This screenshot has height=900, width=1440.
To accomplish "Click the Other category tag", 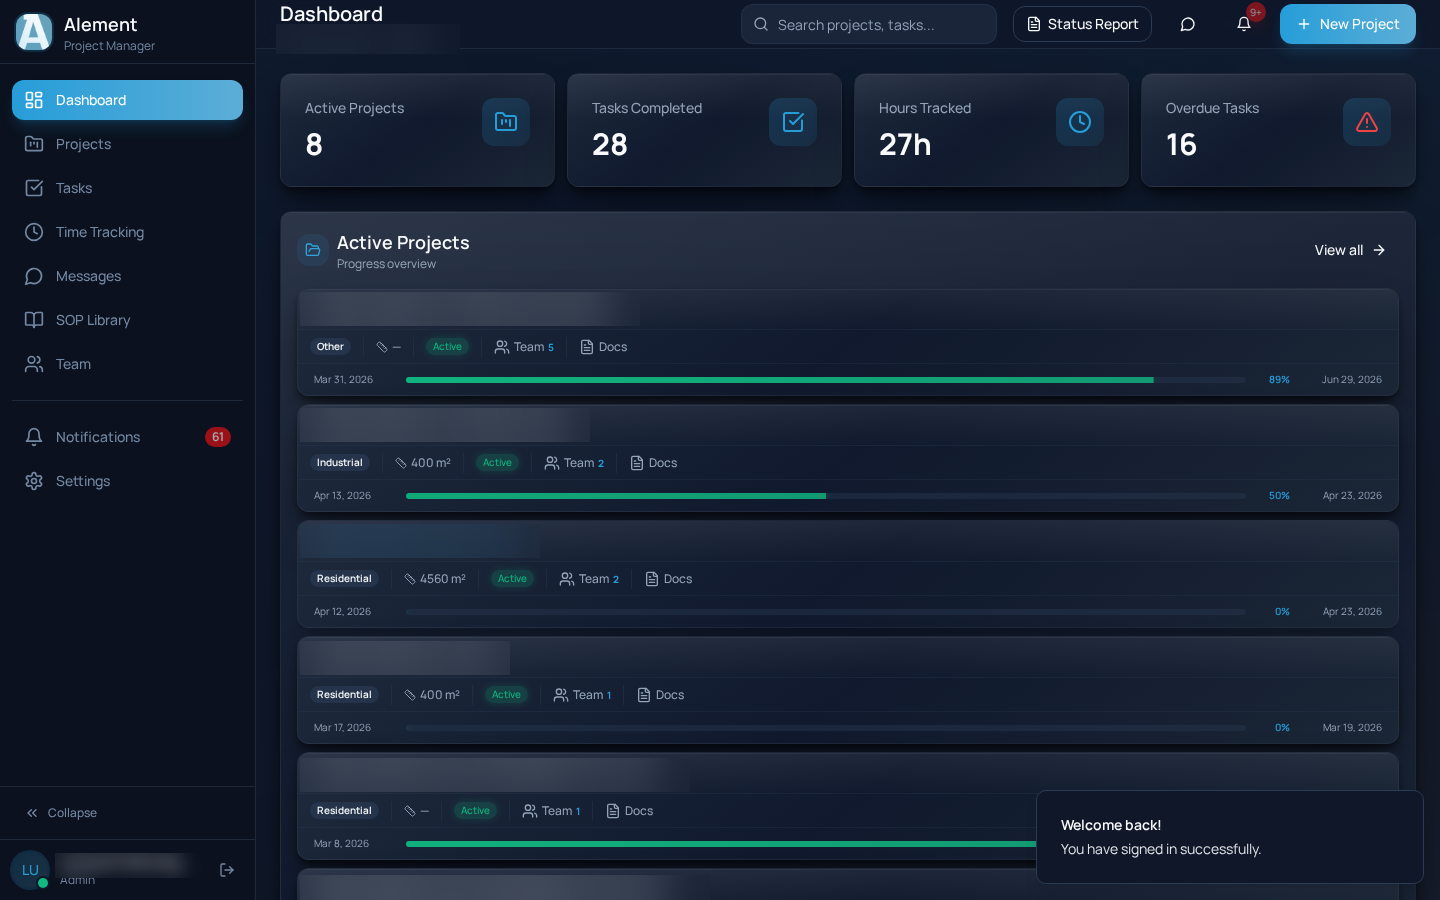I will 330,347.
